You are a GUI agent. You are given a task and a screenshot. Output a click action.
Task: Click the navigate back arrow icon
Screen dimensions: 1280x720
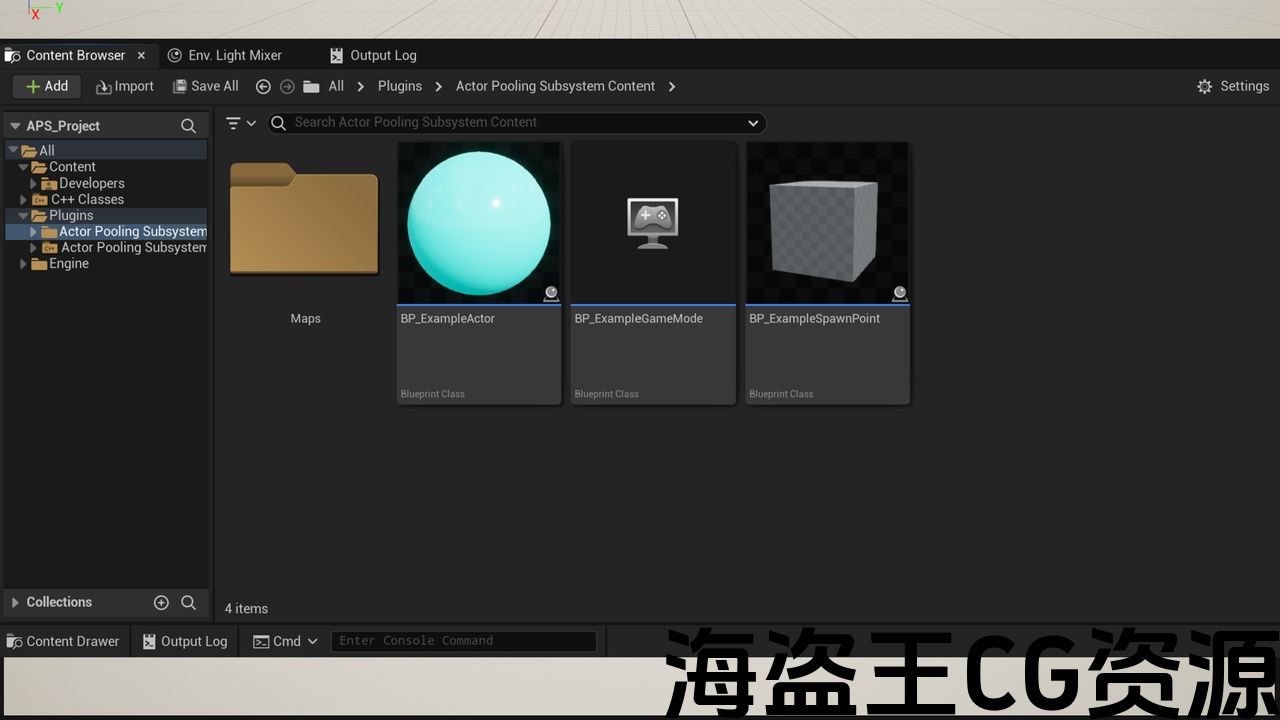(x=263, y=87)
